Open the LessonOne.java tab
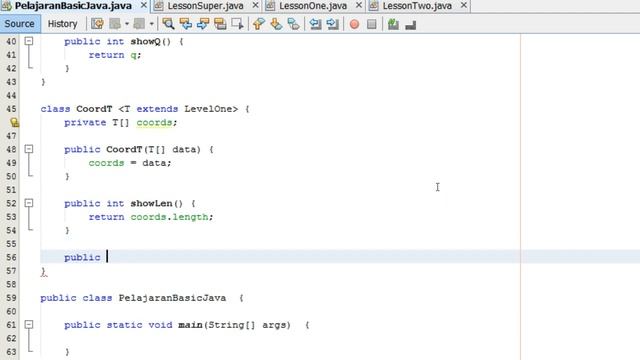The height and width of the screenshot is (360, 640). click(x=313, y=6)
